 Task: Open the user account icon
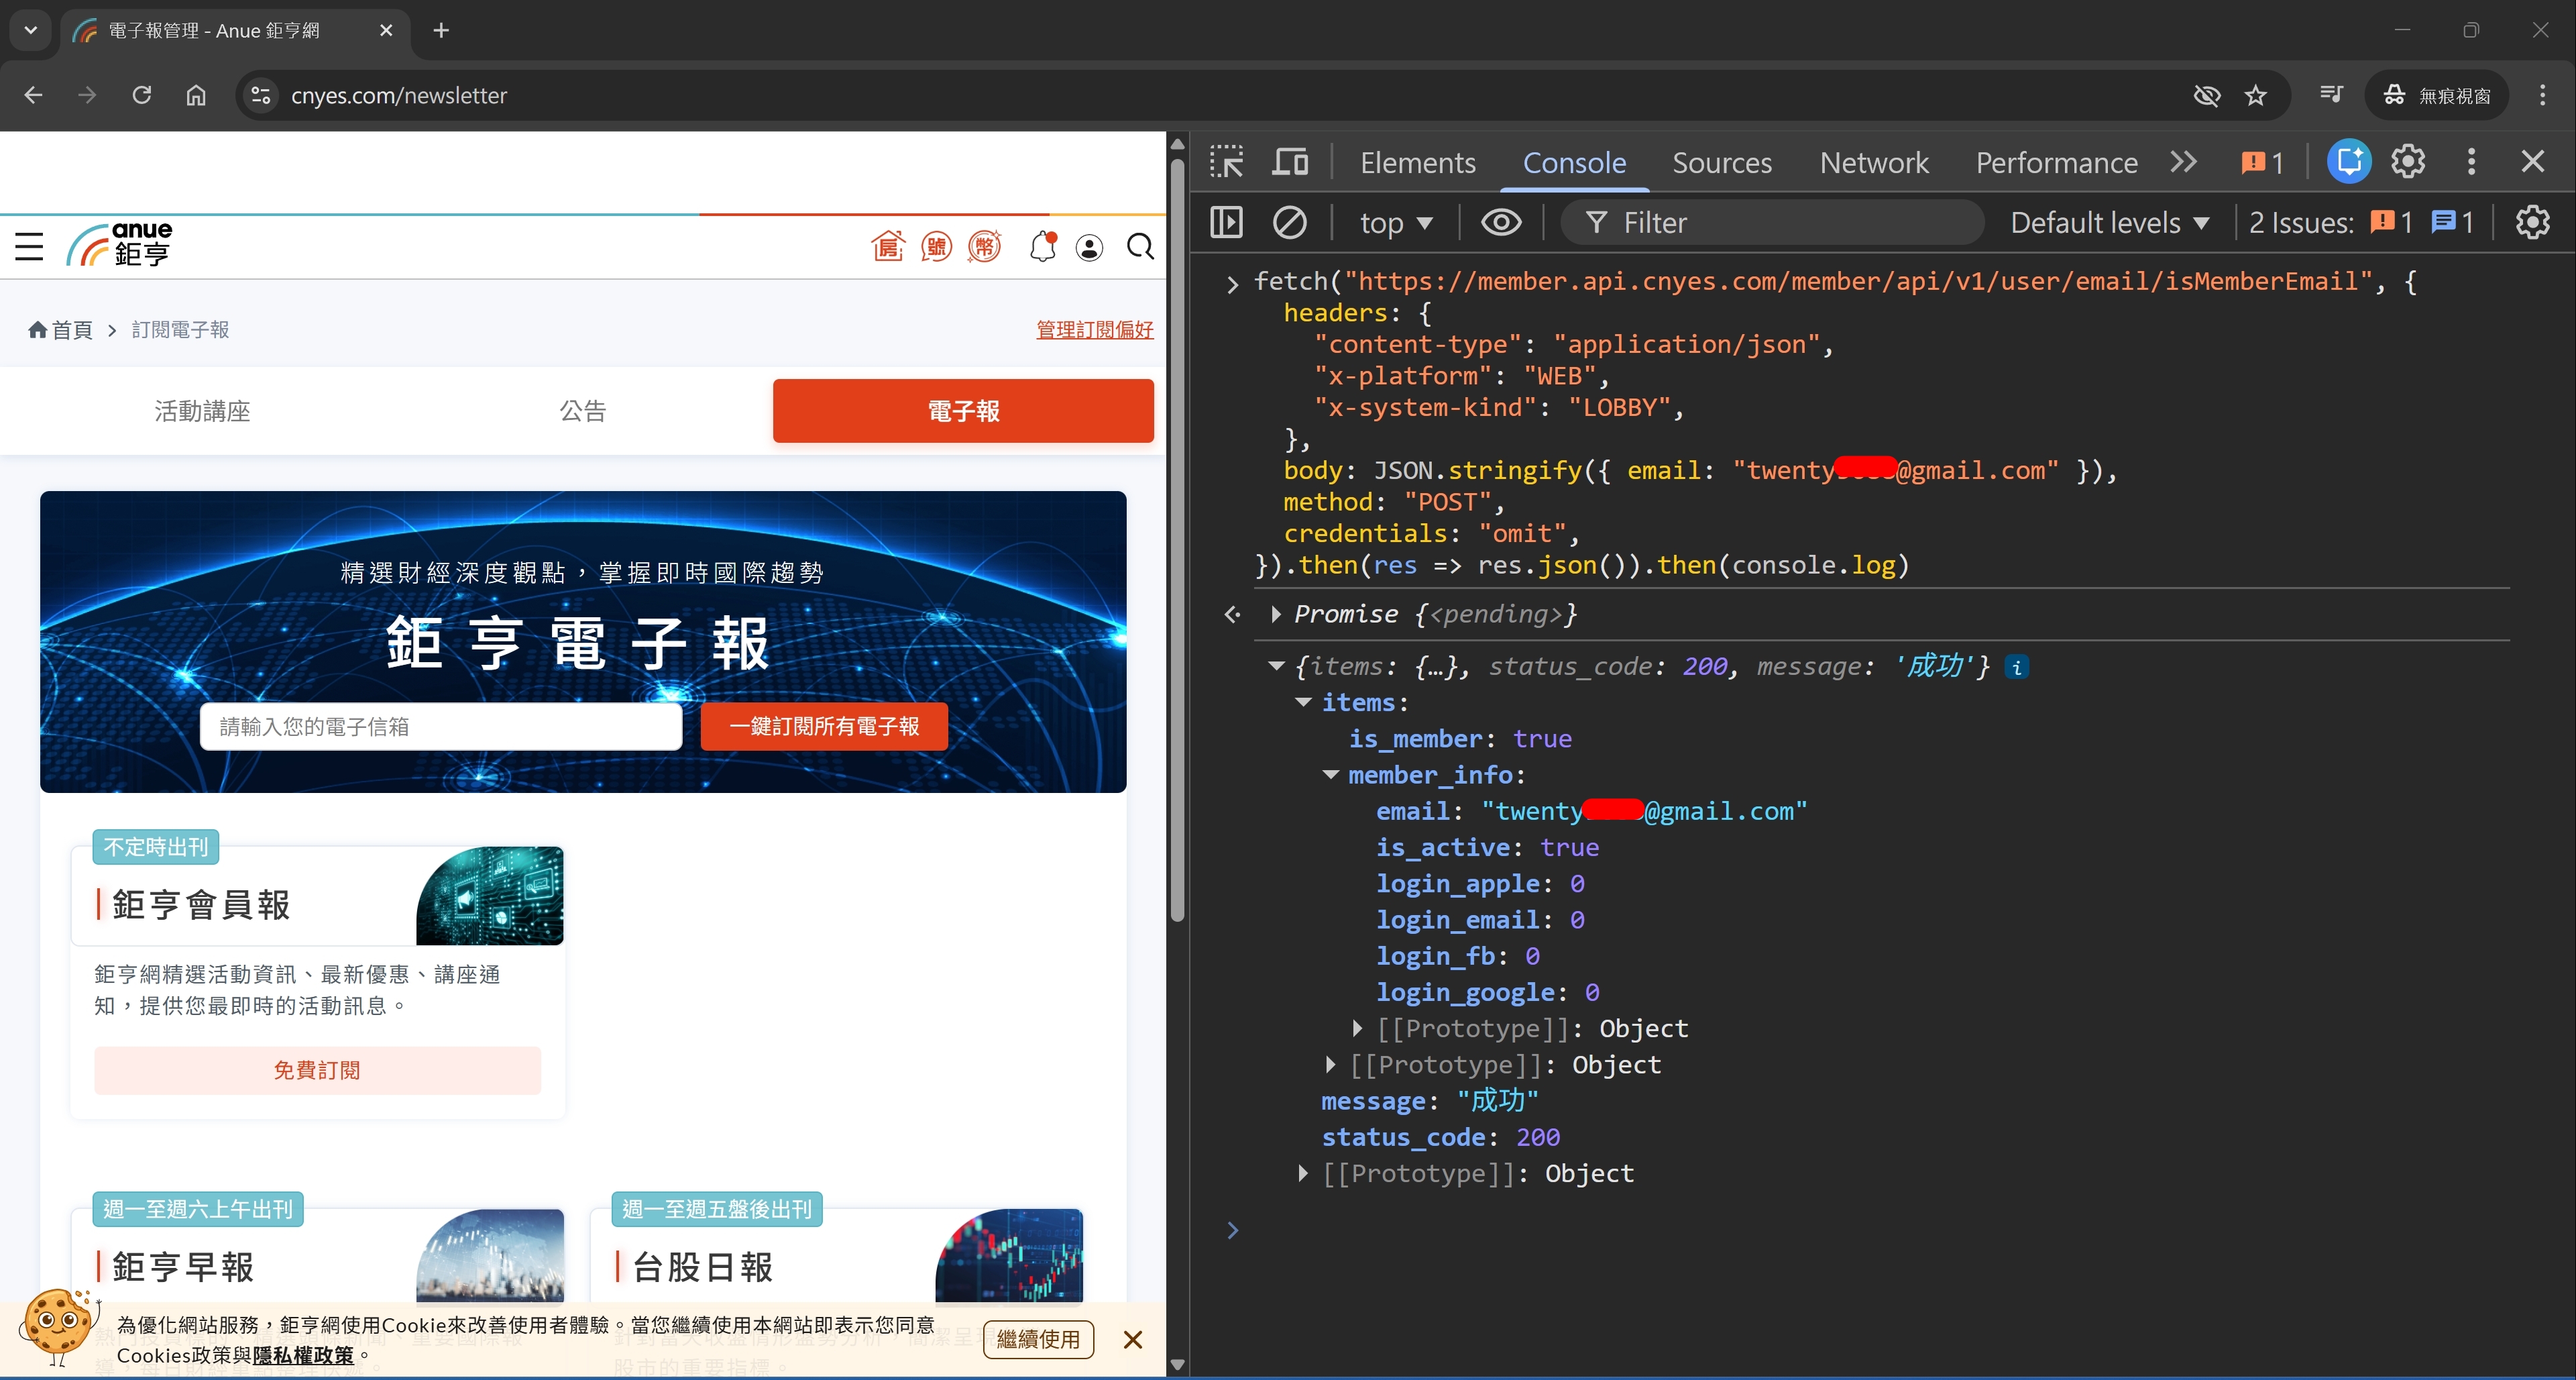pos(1089,247)
